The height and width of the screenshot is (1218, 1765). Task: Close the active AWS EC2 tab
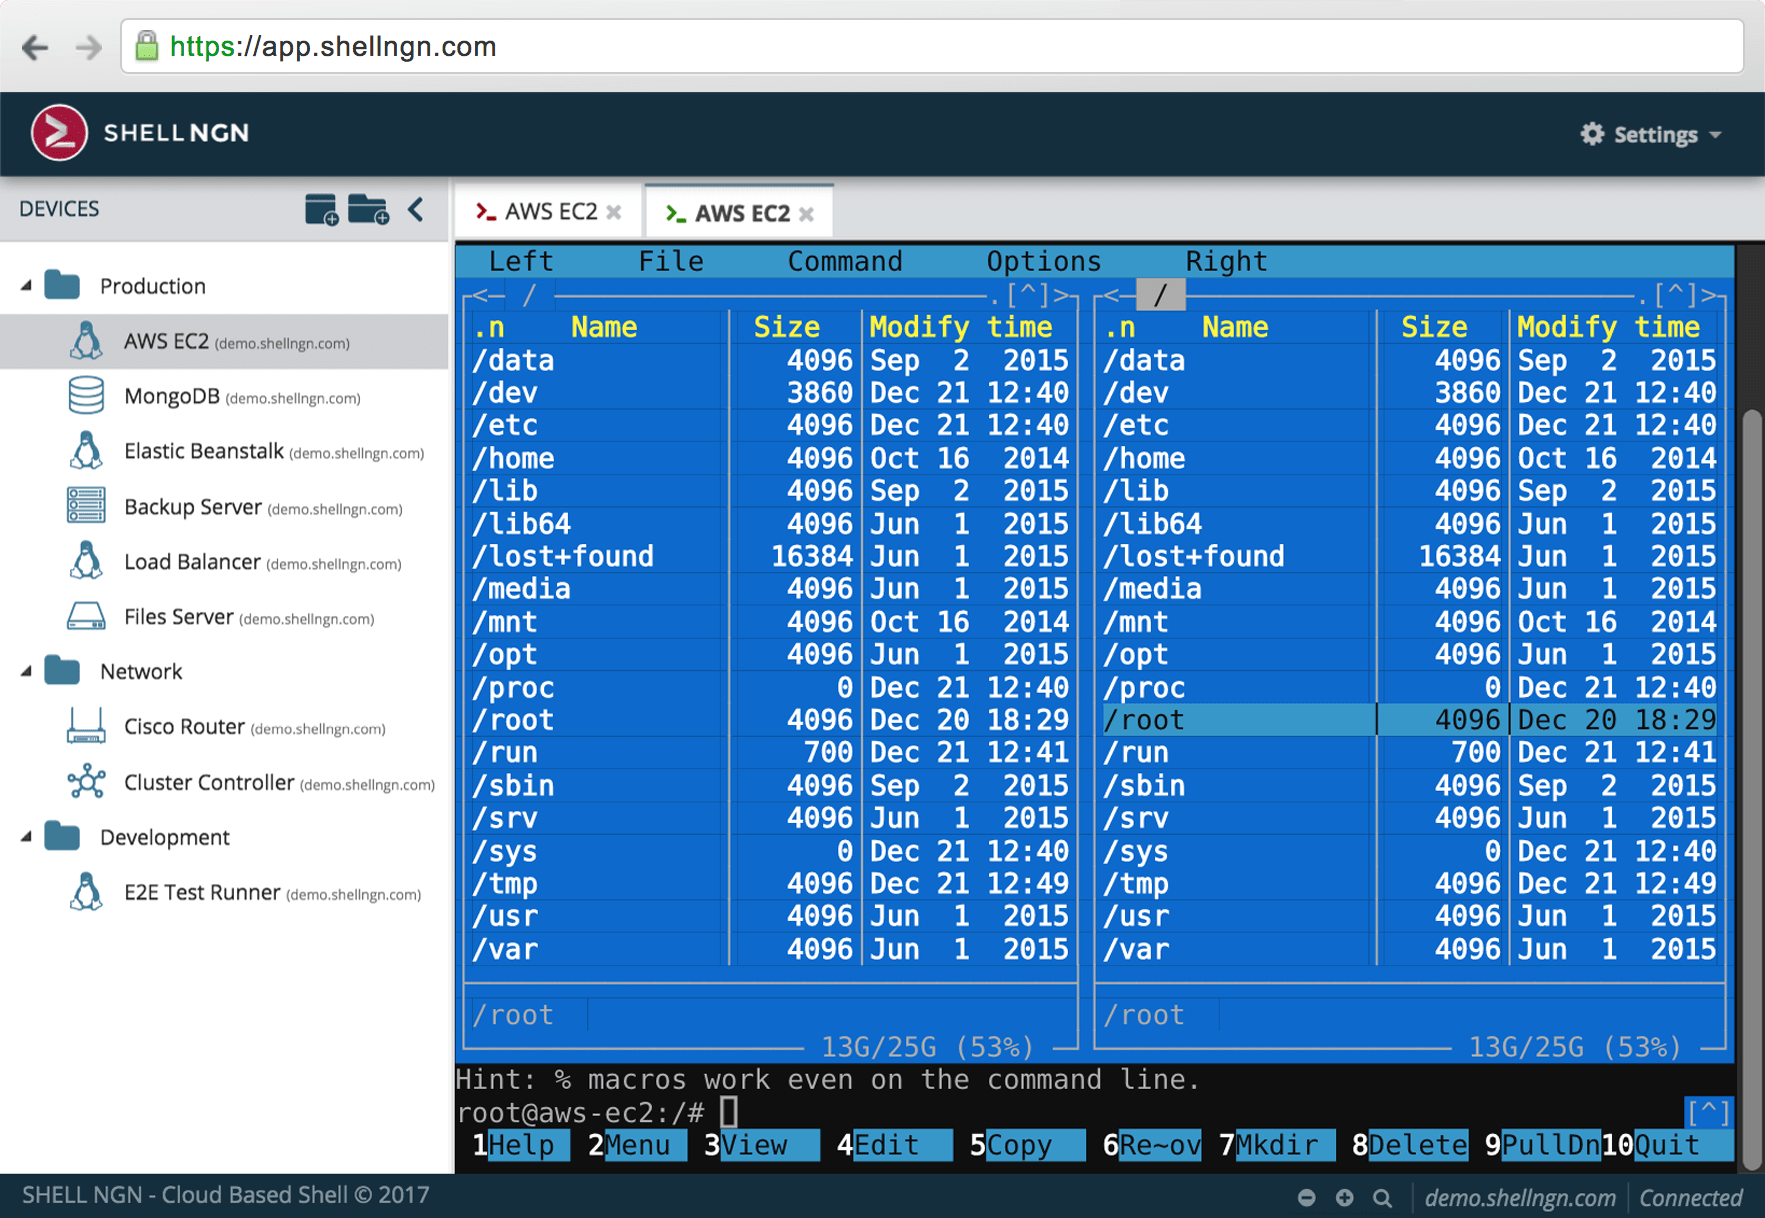click(807, 214)
